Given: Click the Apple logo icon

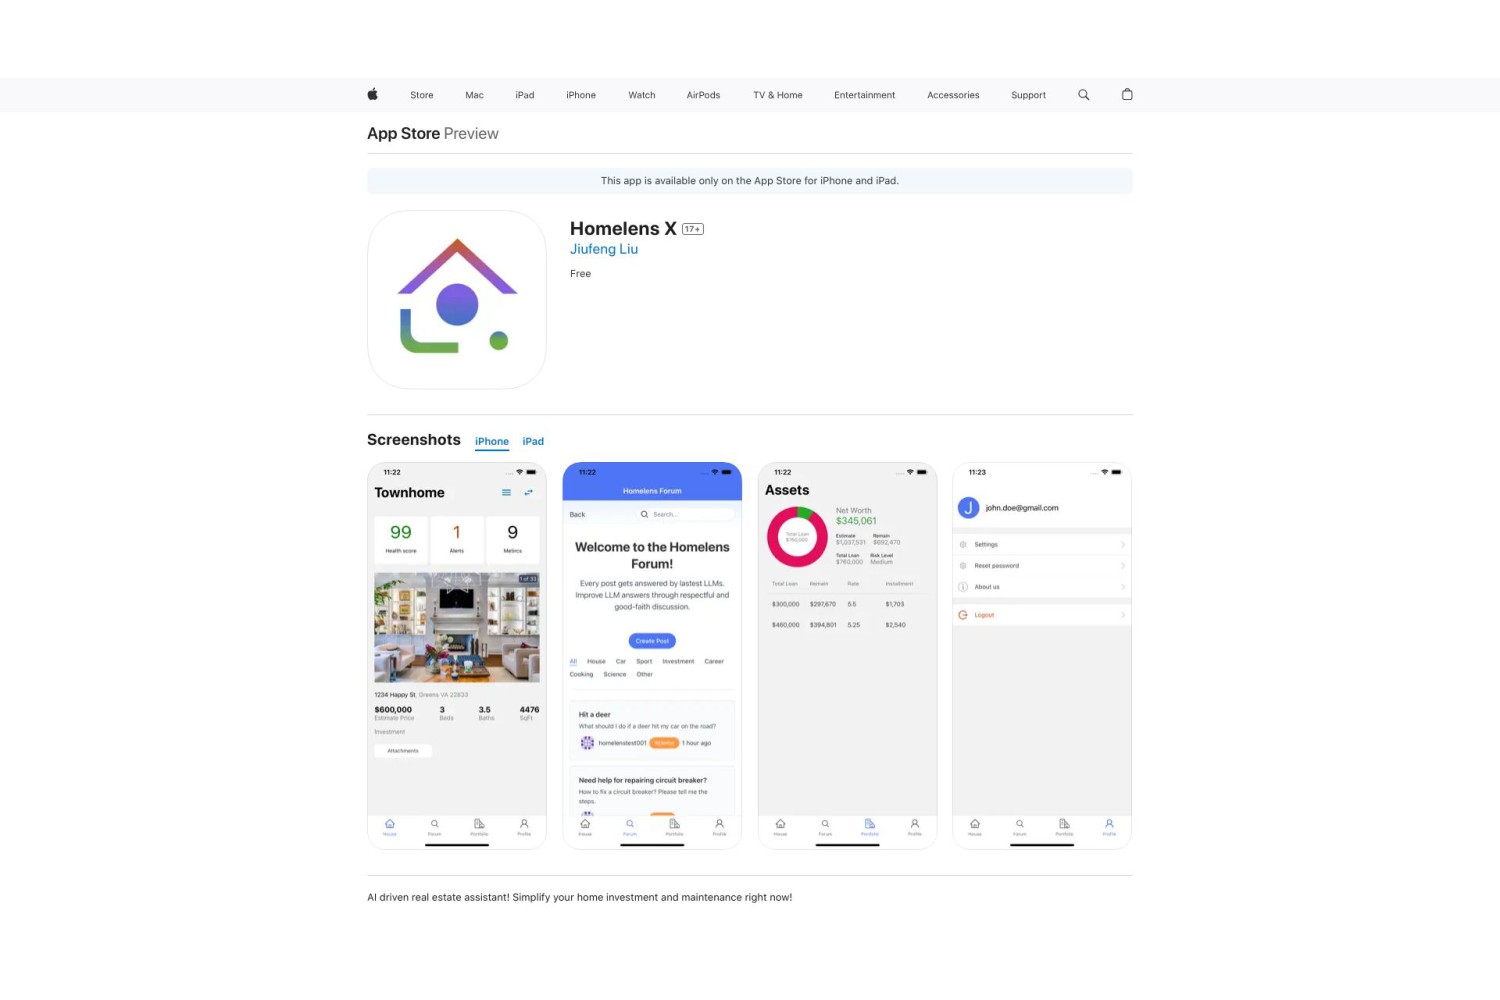Looking at the screenshot, I should (x=372, y=94).
